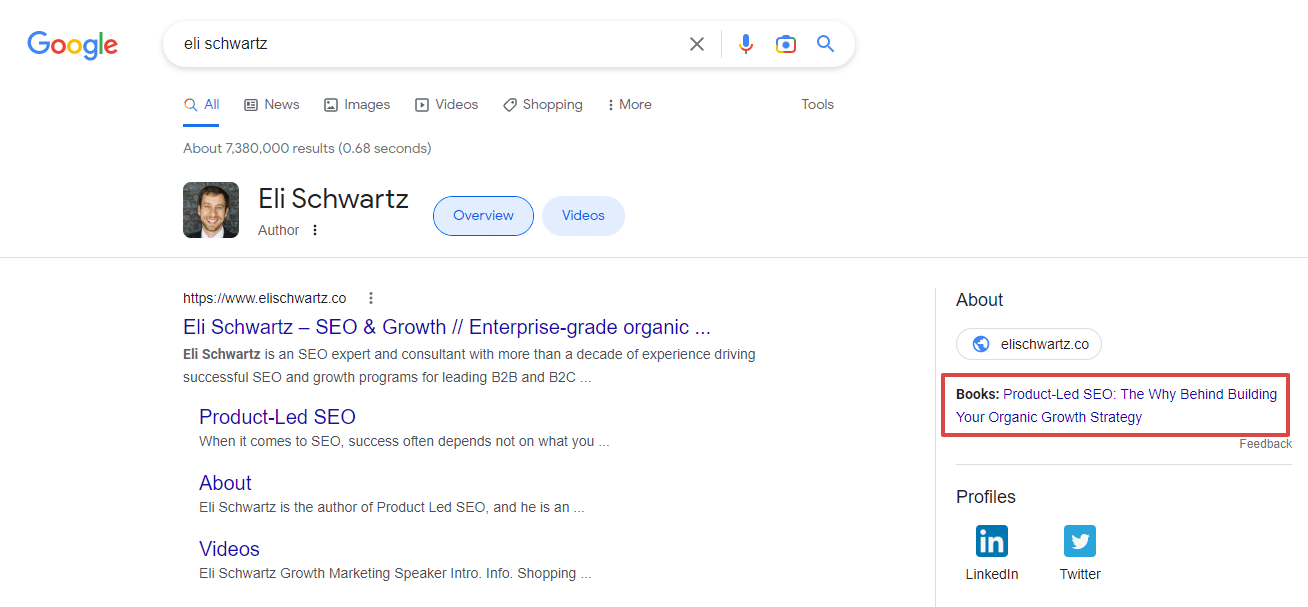The width and height of the screenshot is (1308, 607).
Task: Open the Product-Led SEO book link
Action: (x=1116, y=406)
